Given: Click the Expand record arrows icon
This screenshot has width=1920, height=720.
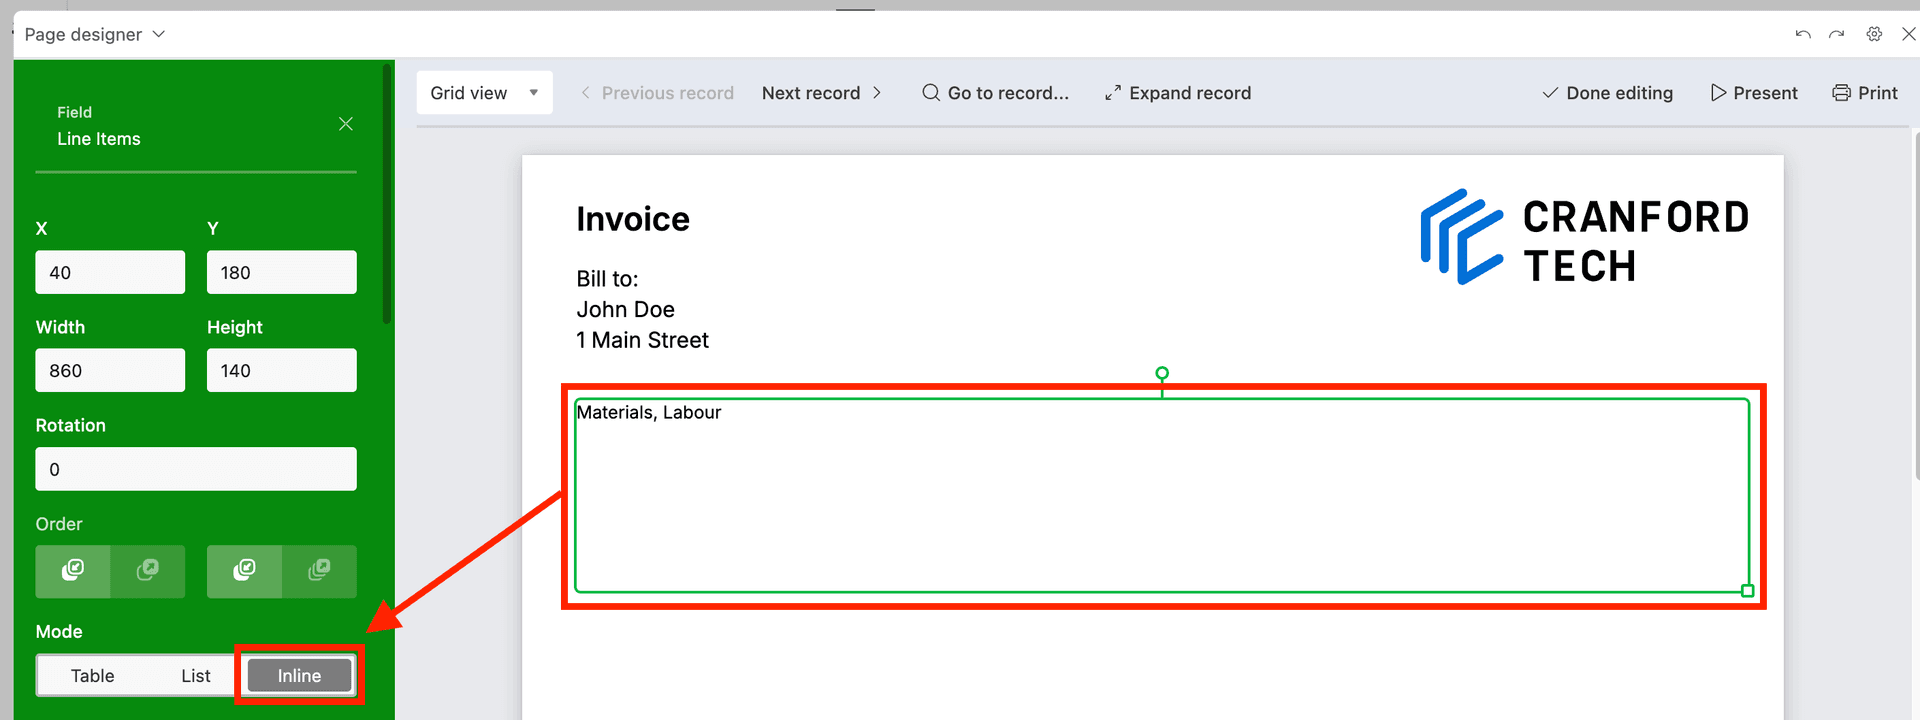Looking at the screenshot, I should point(1112,93).
